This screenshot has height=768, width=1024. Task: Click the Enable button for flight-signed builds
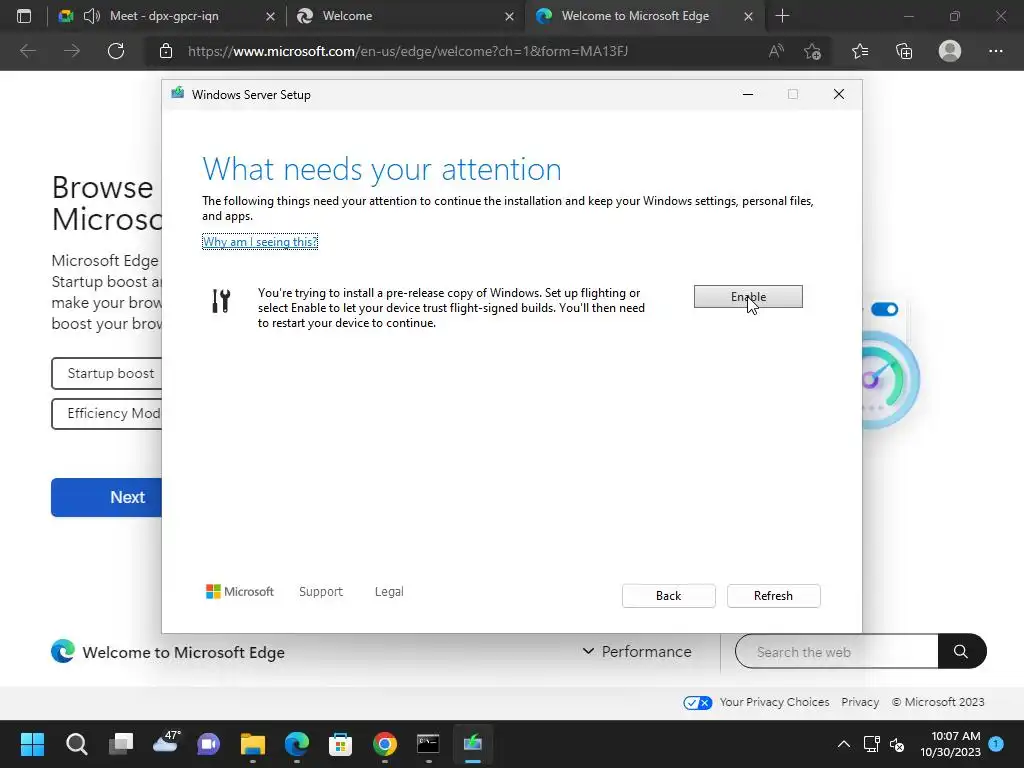[x=748, y=296]
